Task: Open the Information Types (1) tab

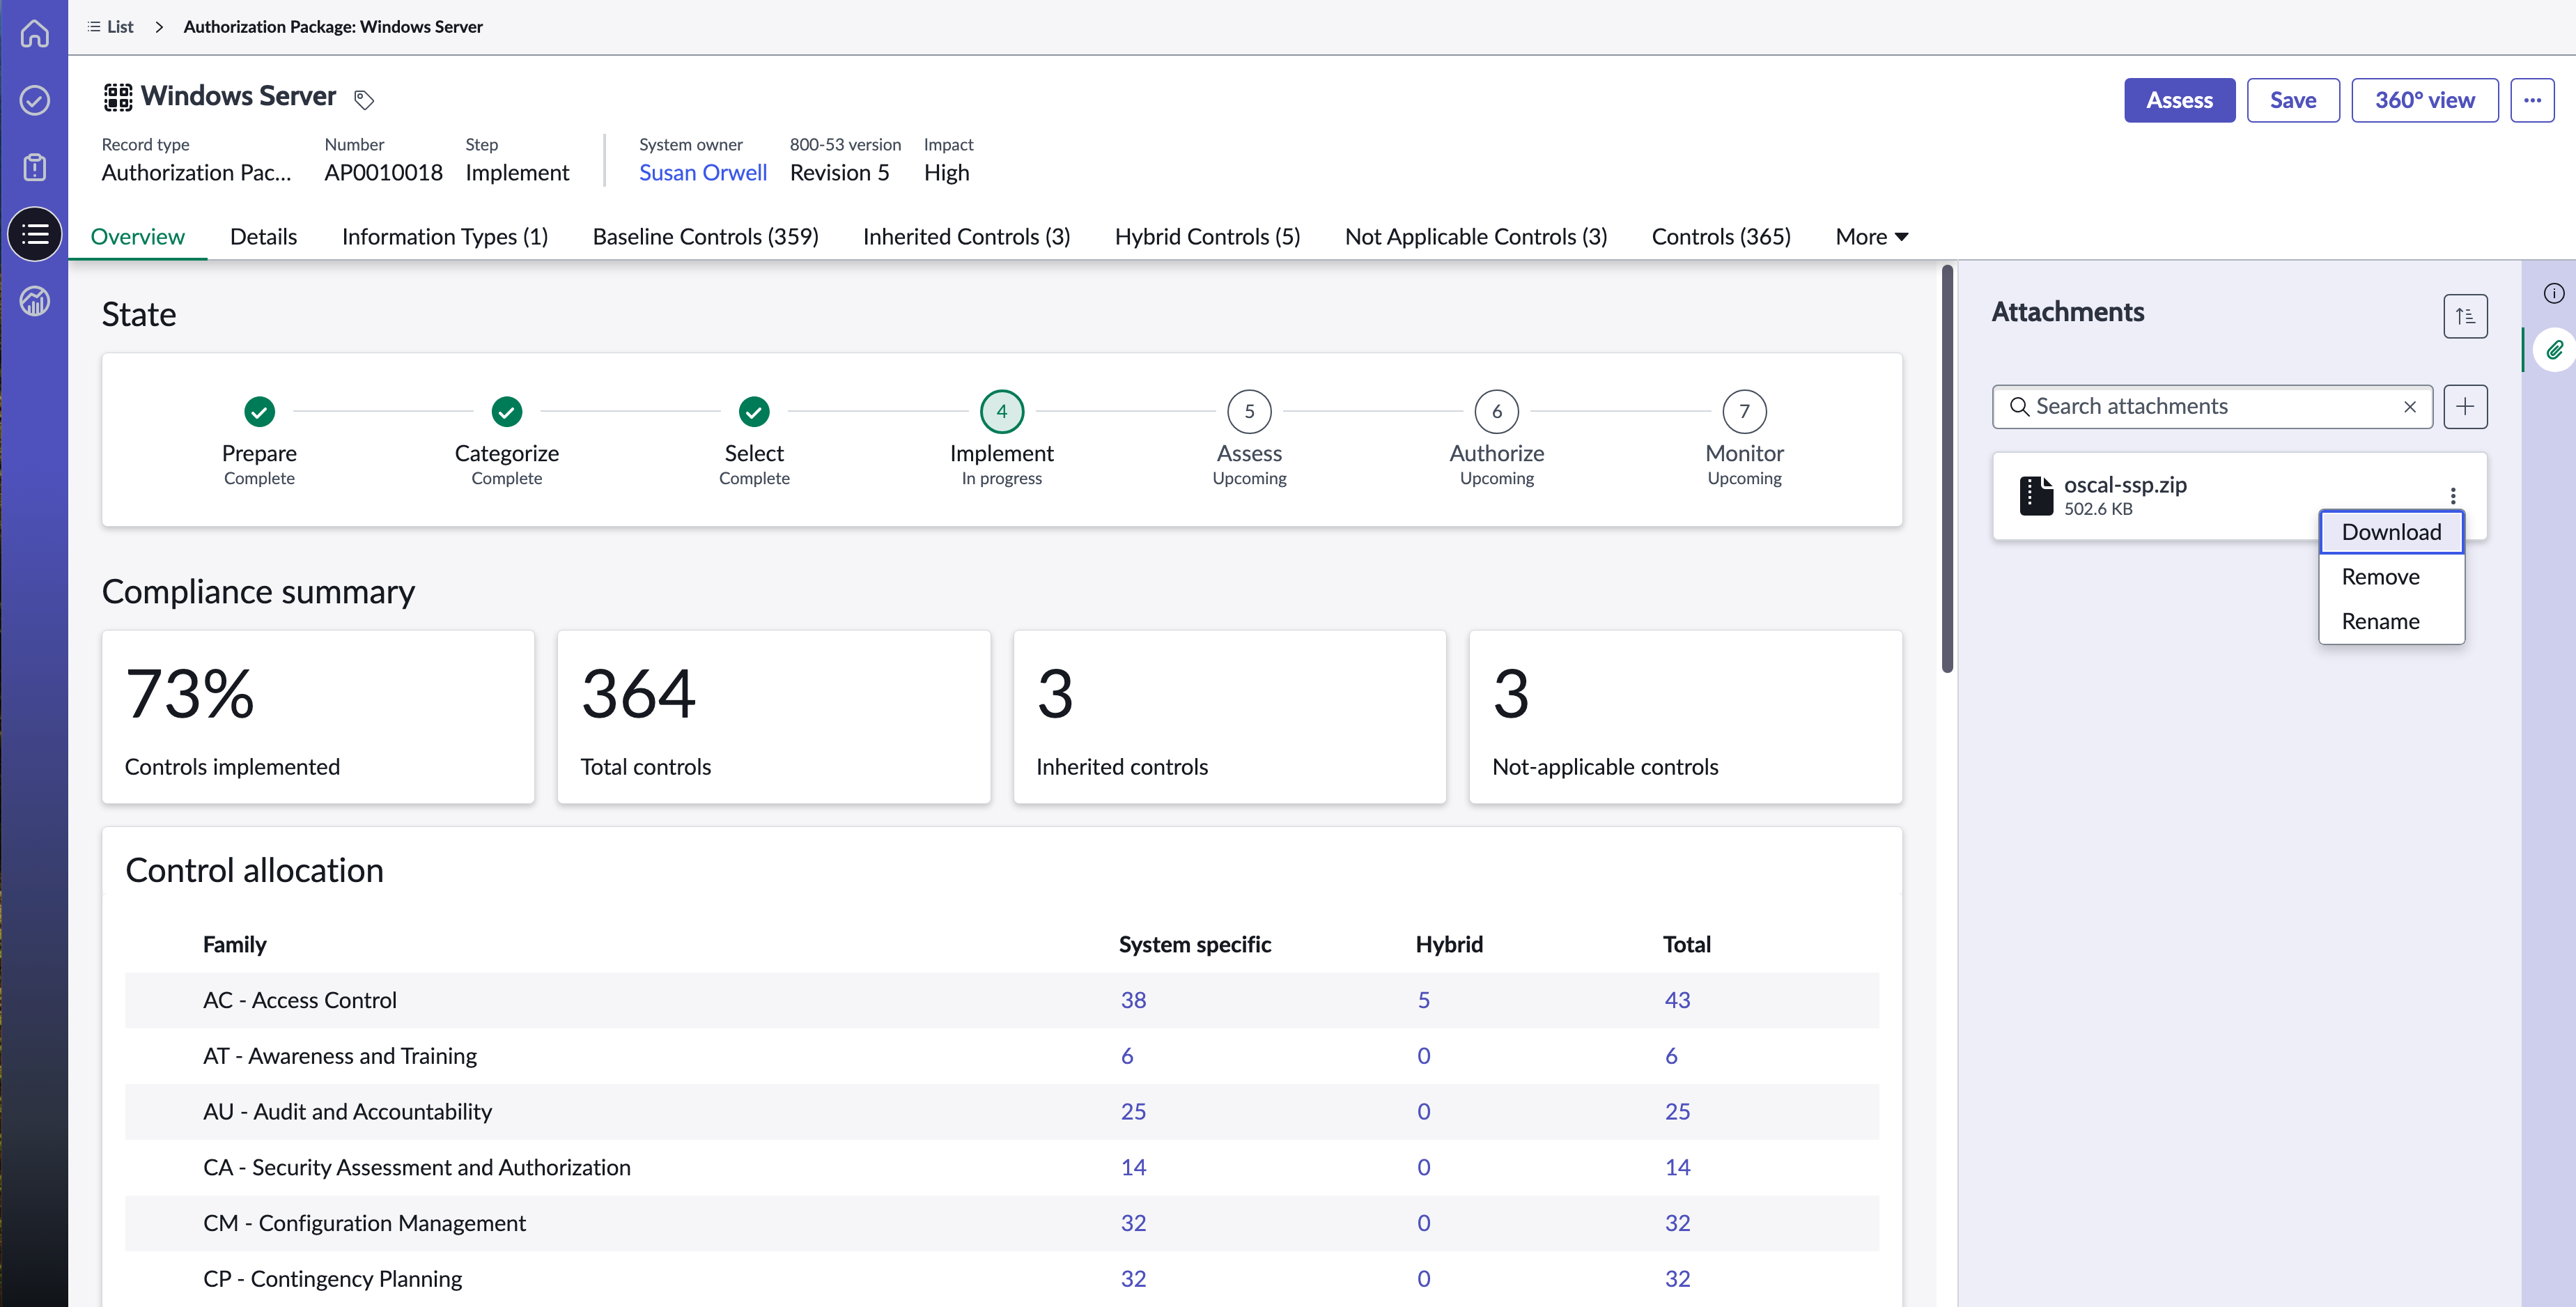Action: click(x=445, y=236)
